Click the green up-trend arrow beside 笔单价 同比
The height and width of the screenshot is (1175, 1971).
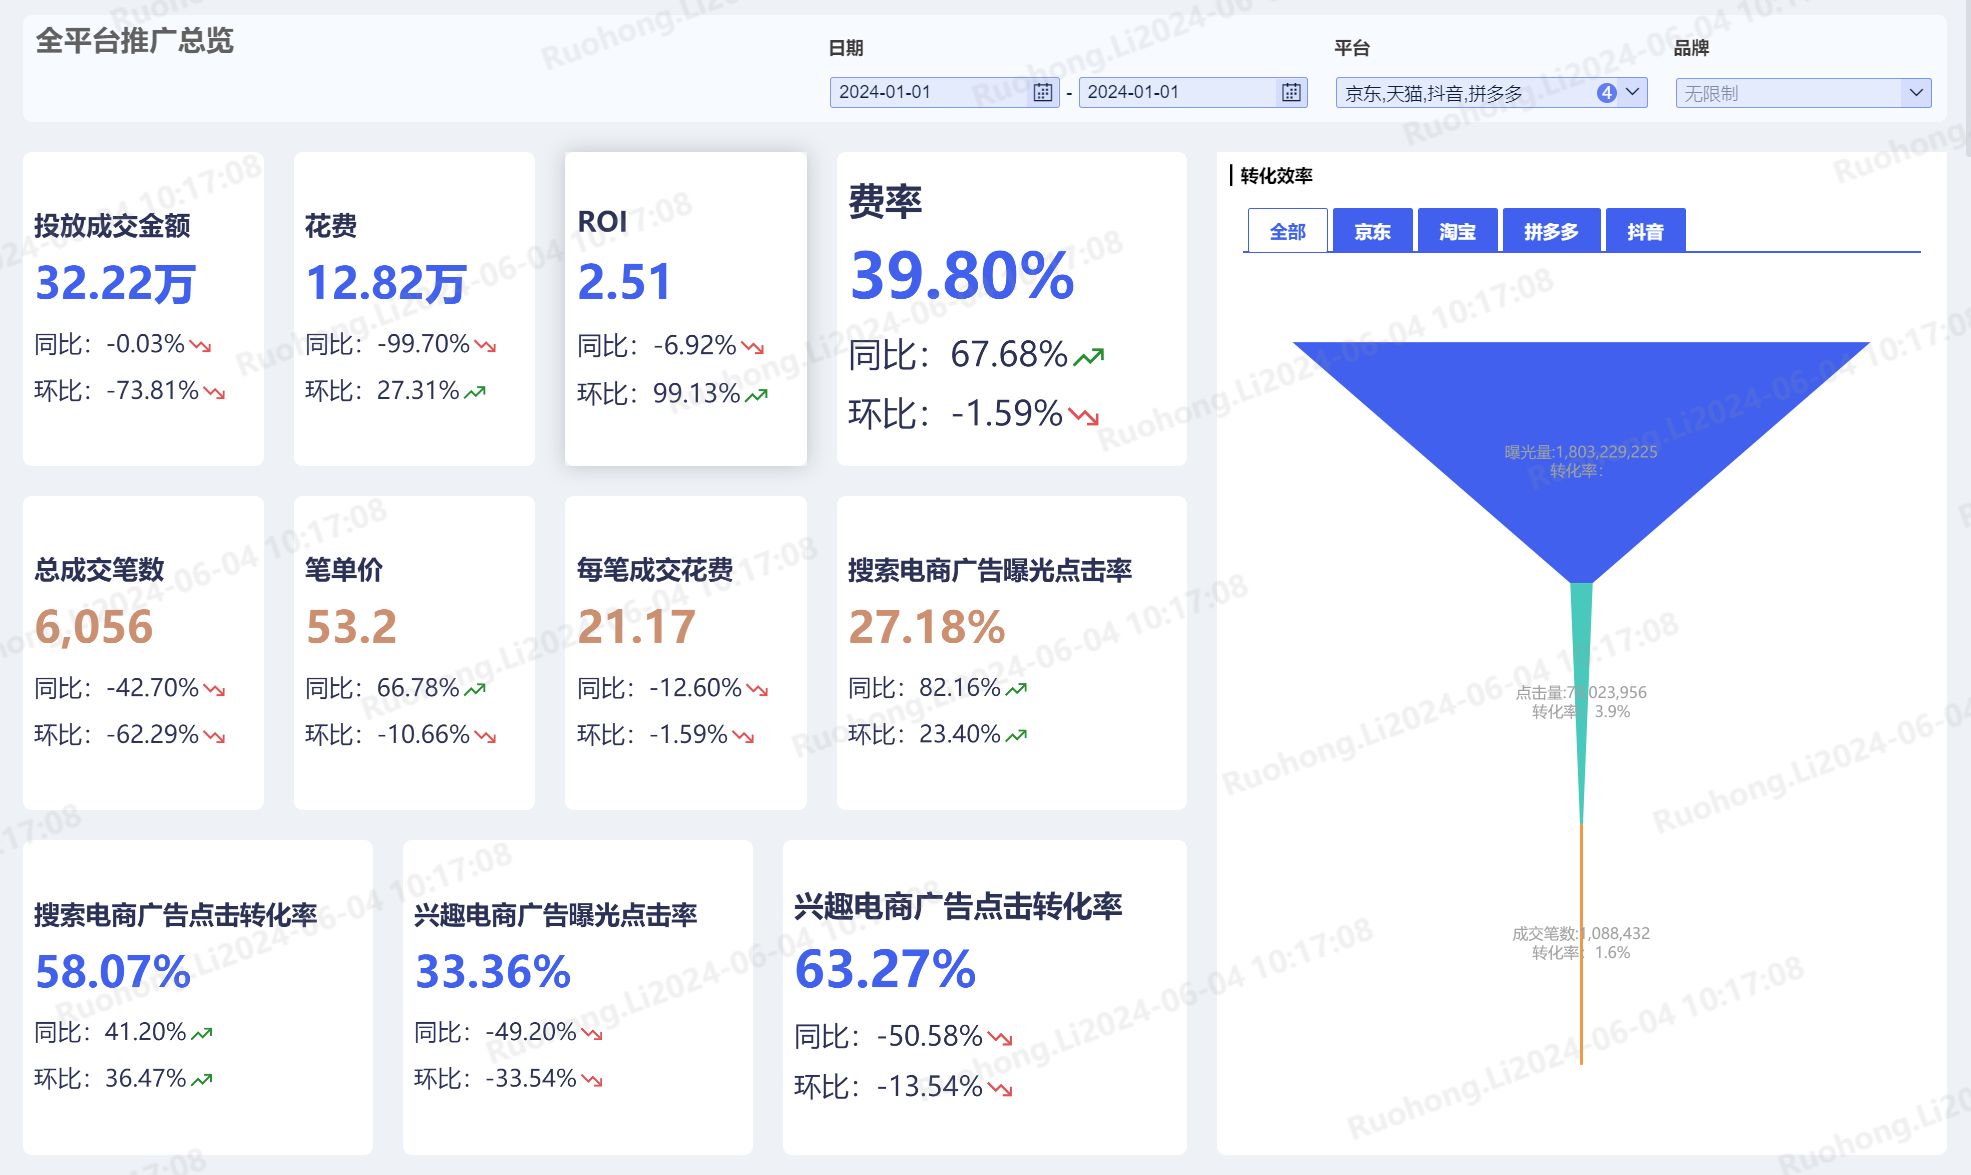(475, 689)
